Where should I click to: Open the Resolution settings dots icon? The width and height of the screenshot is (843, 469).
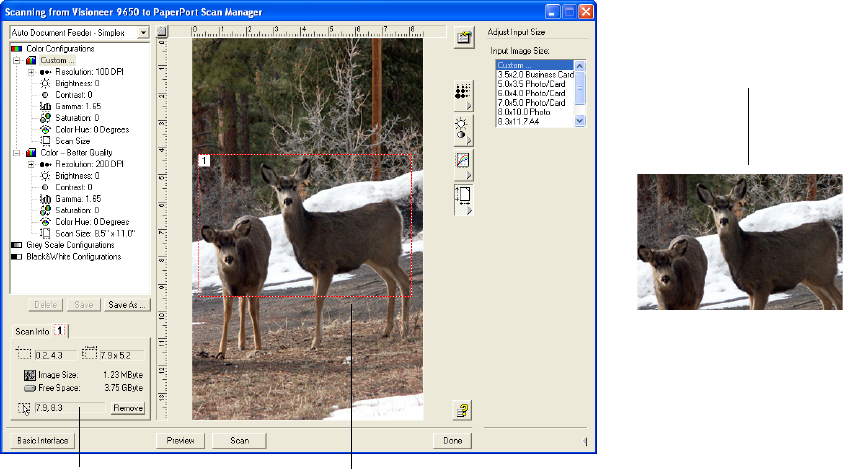pyautogui.click(x=463, y=93)
